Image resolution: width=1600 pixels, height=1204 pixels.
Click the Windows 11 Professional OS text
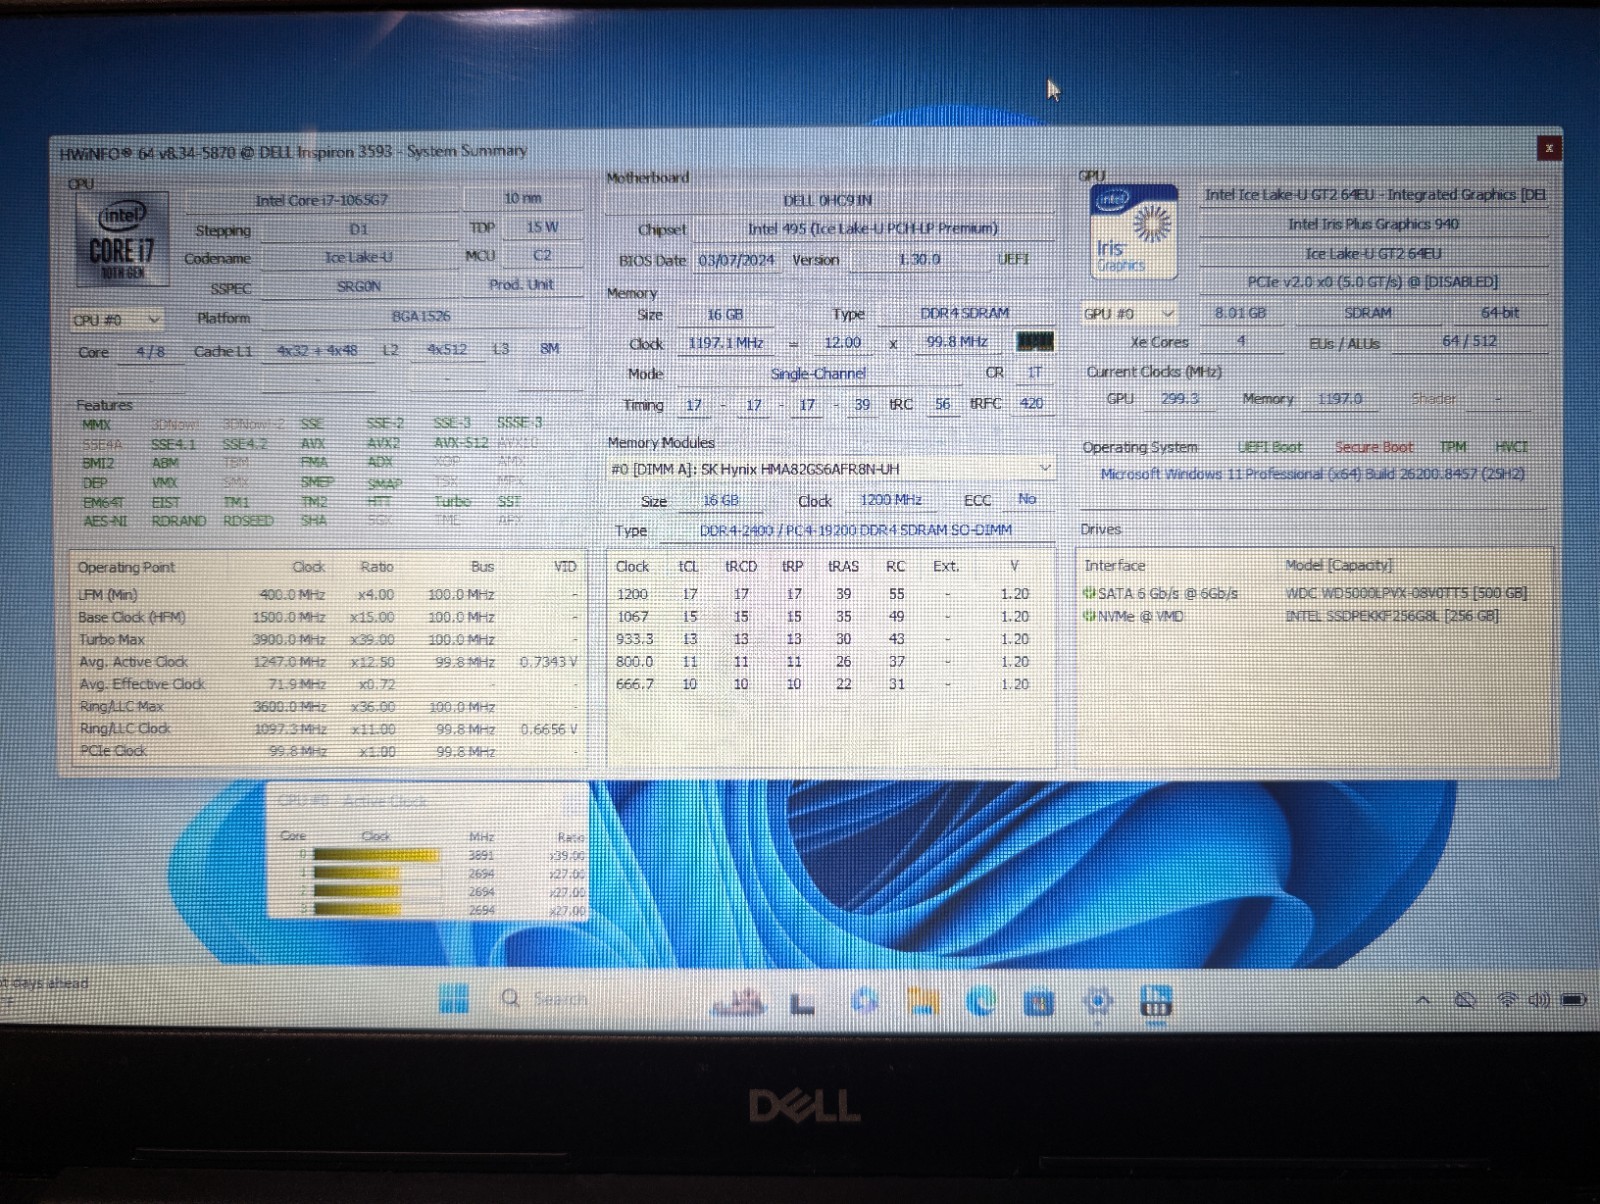pos(1312,474)
